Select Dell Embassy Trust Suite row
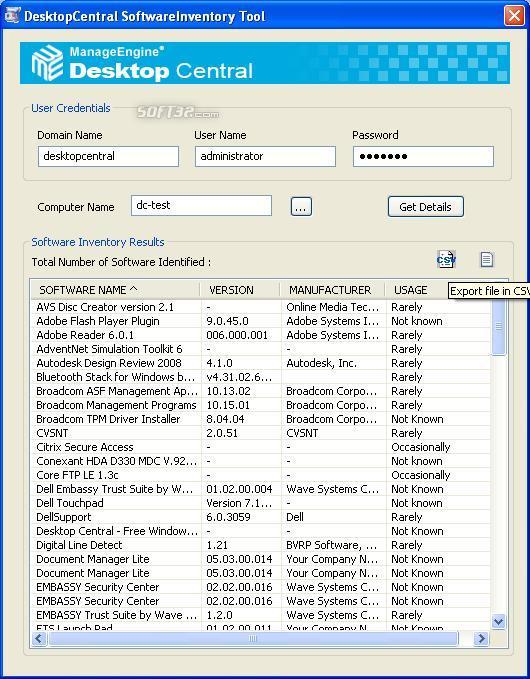530x679 pixels. [x=261, y=489]
